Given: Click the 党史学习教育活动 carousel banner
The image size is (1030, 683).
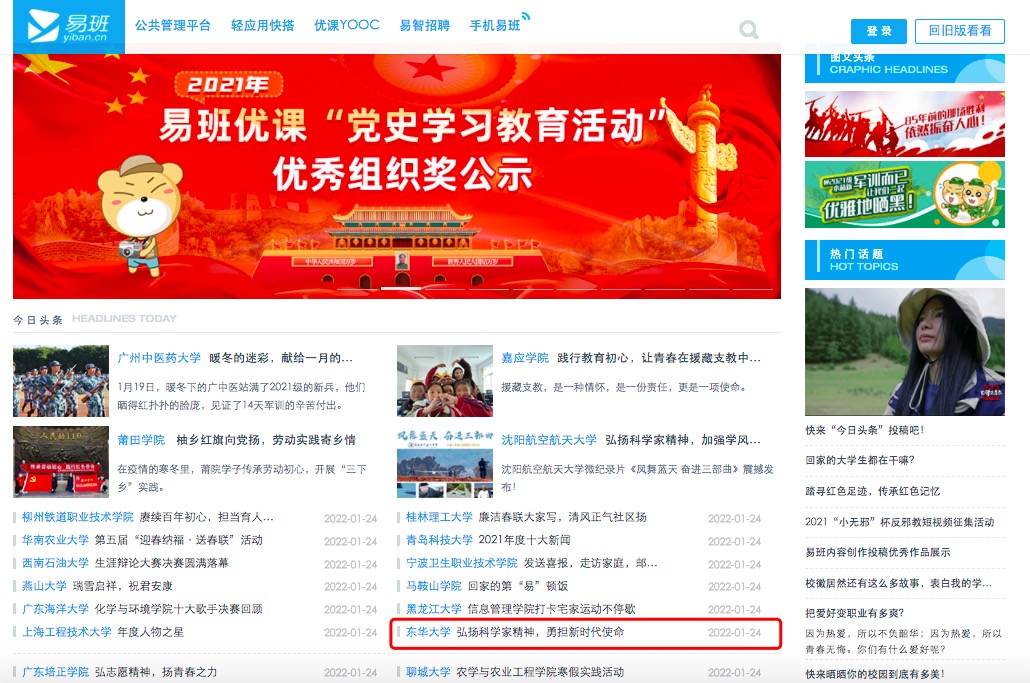Looking at the screenshot, I should (x=397, y=175).
